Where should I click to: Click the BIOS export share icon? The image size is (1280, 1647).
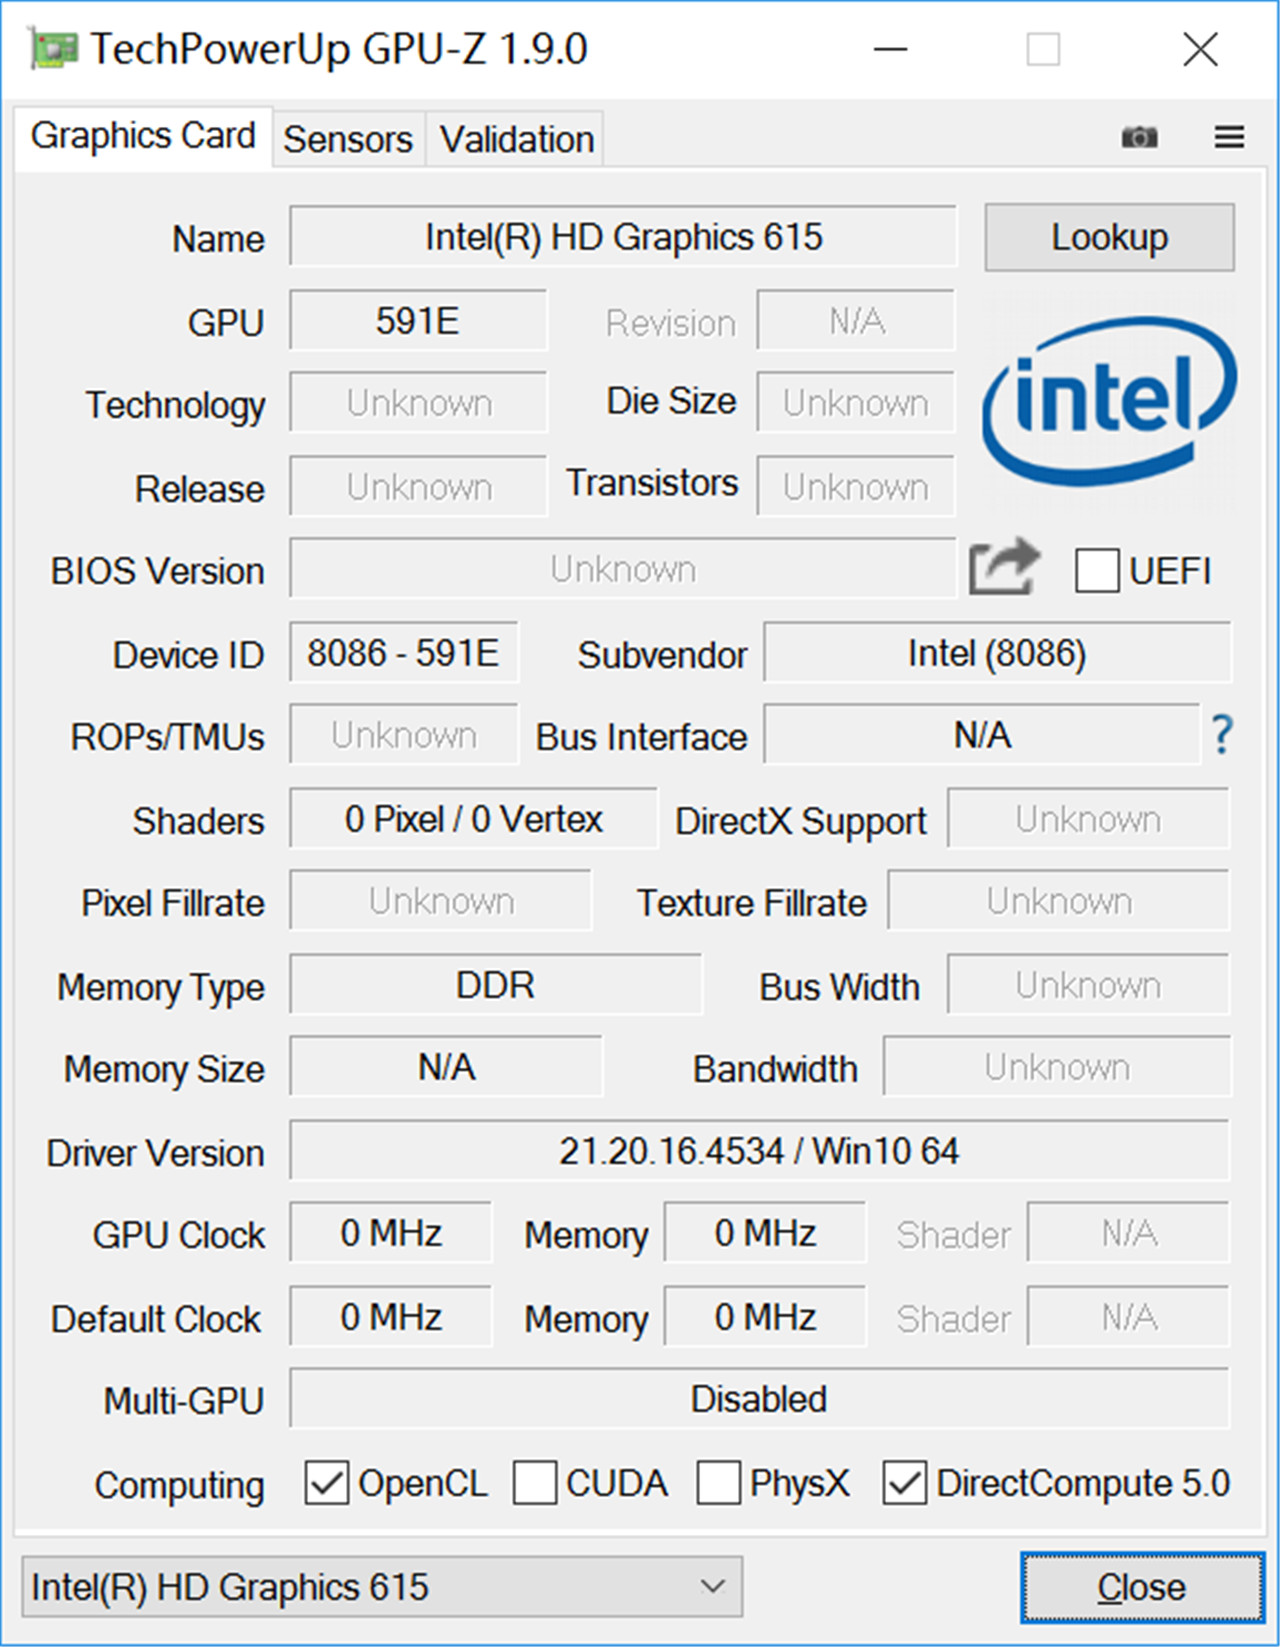click(x=1004, y=567)
